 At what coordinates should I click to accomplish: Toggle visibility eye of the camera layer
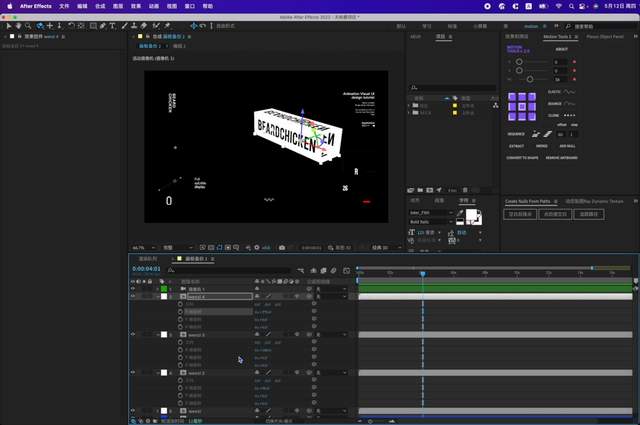133,289
